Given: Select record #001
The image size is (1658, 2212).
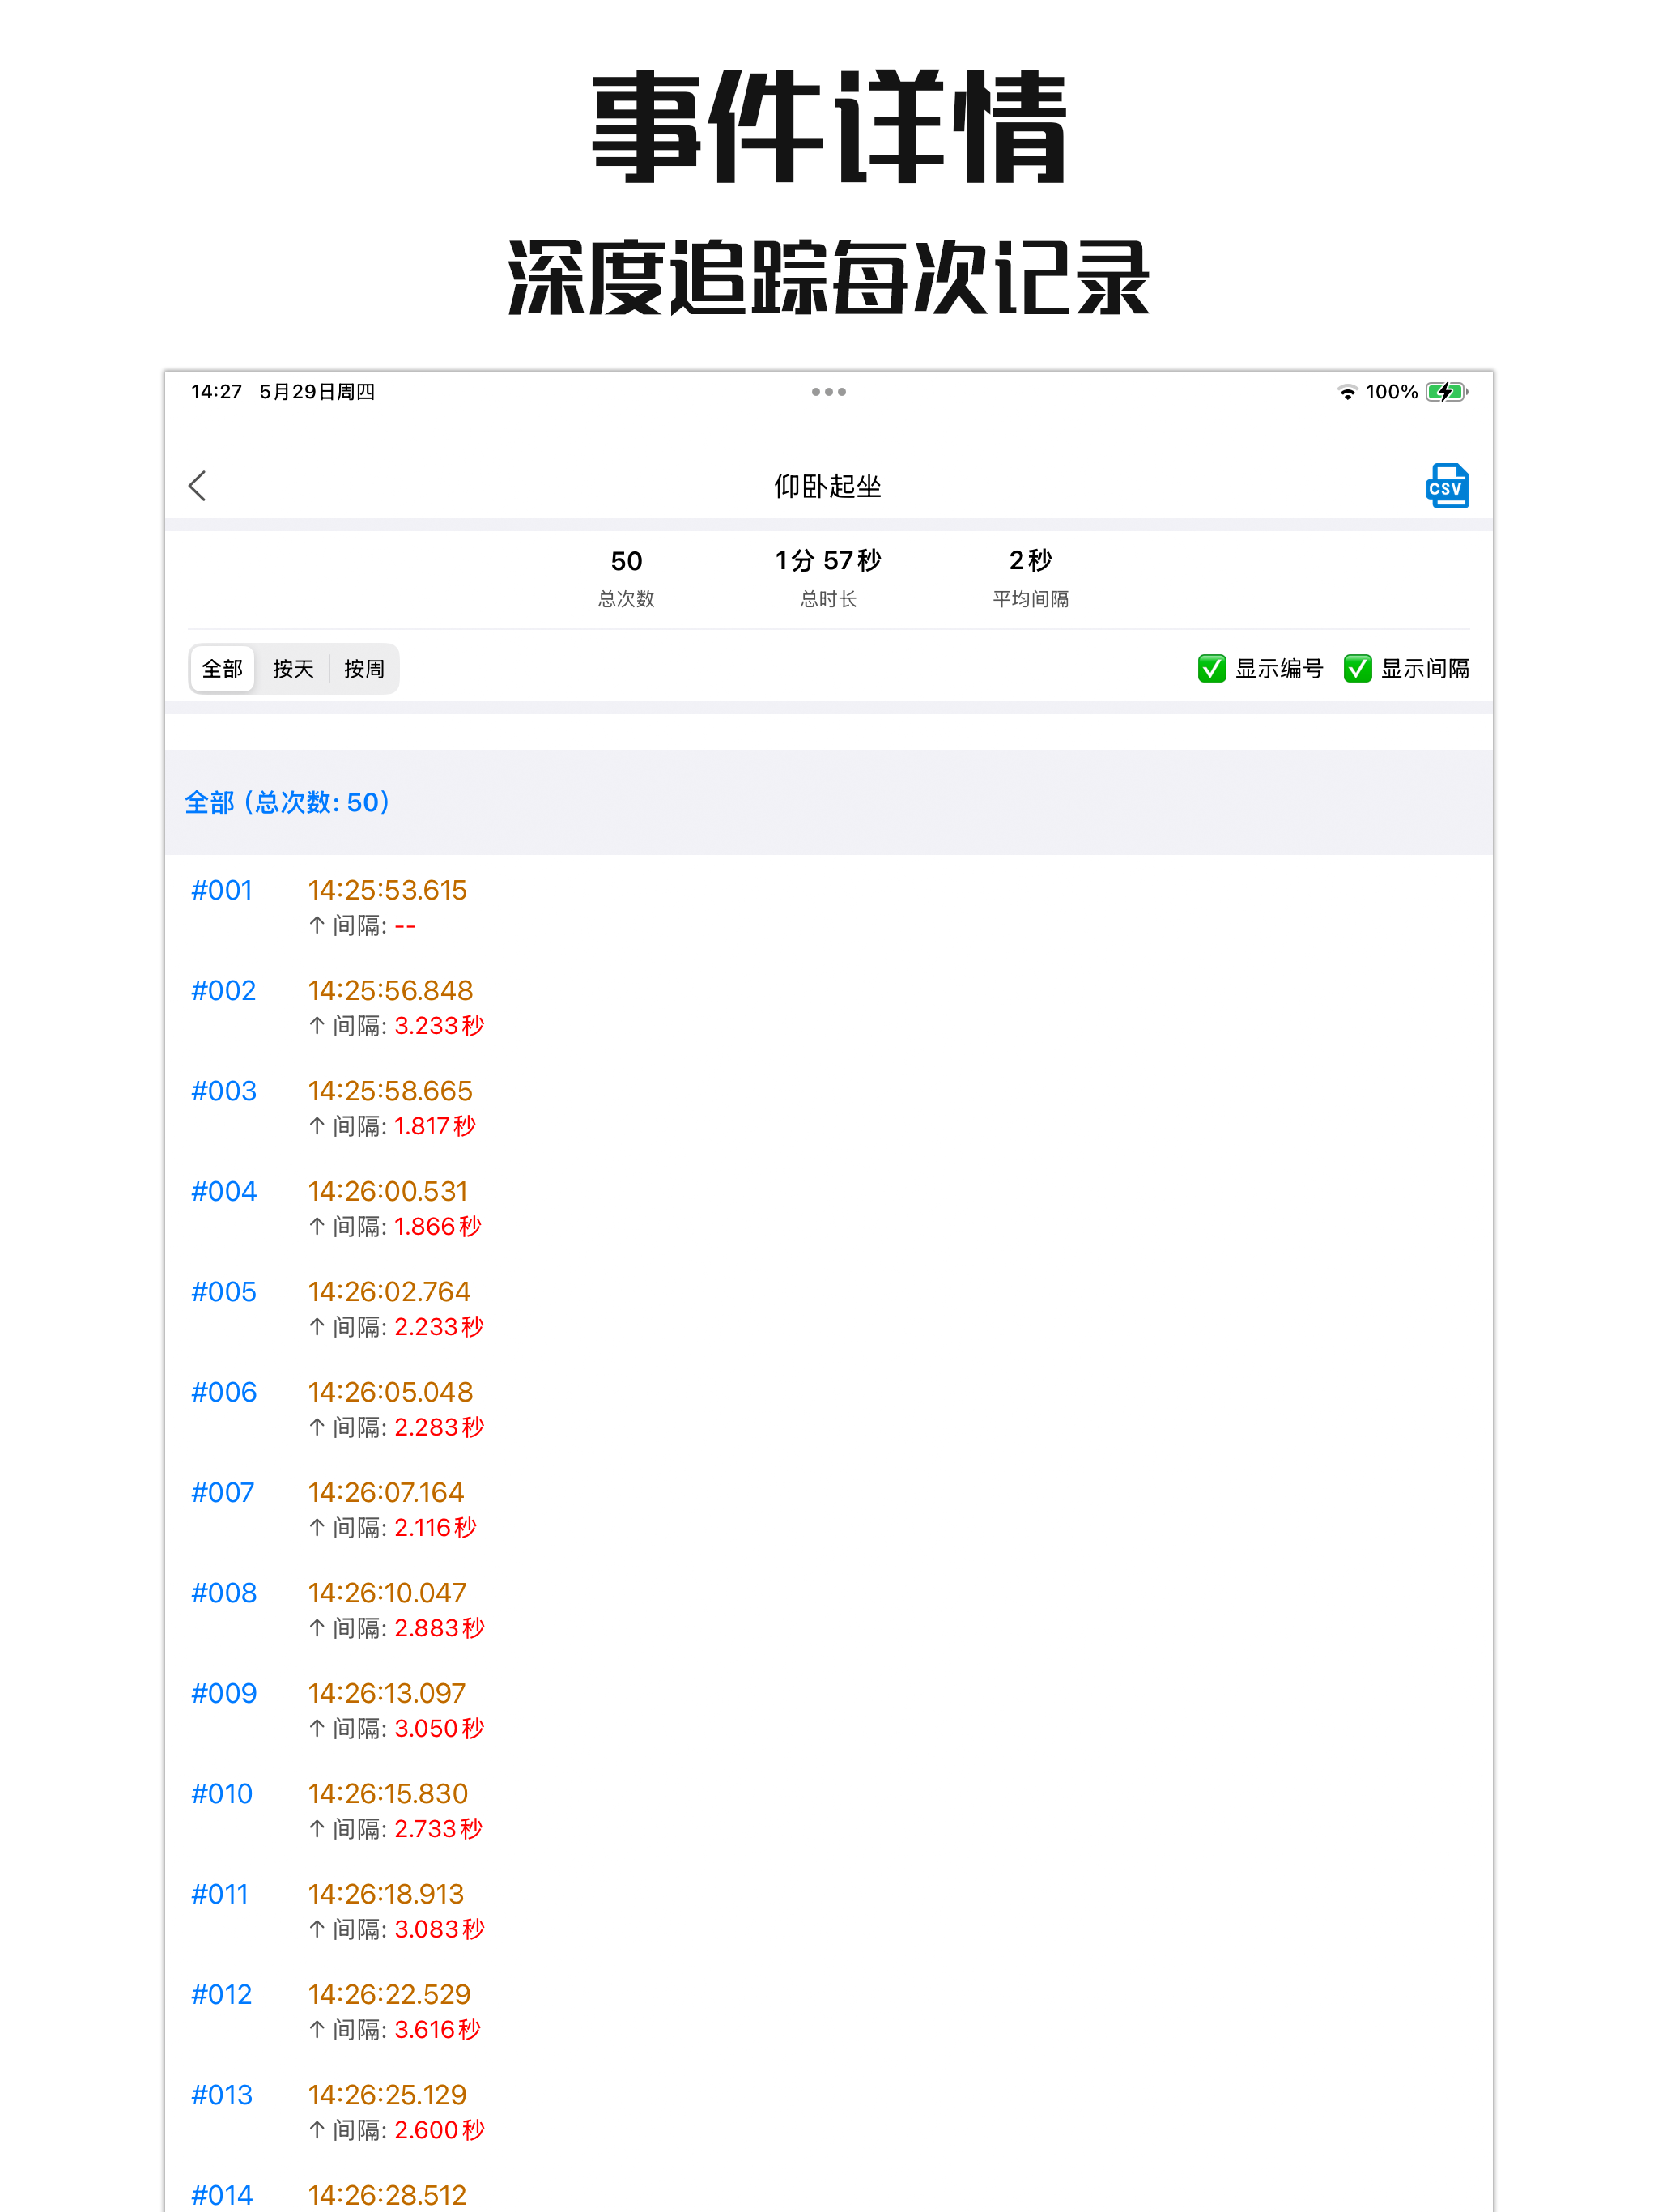Looking at the screenshot, I should tap(222, 890).
